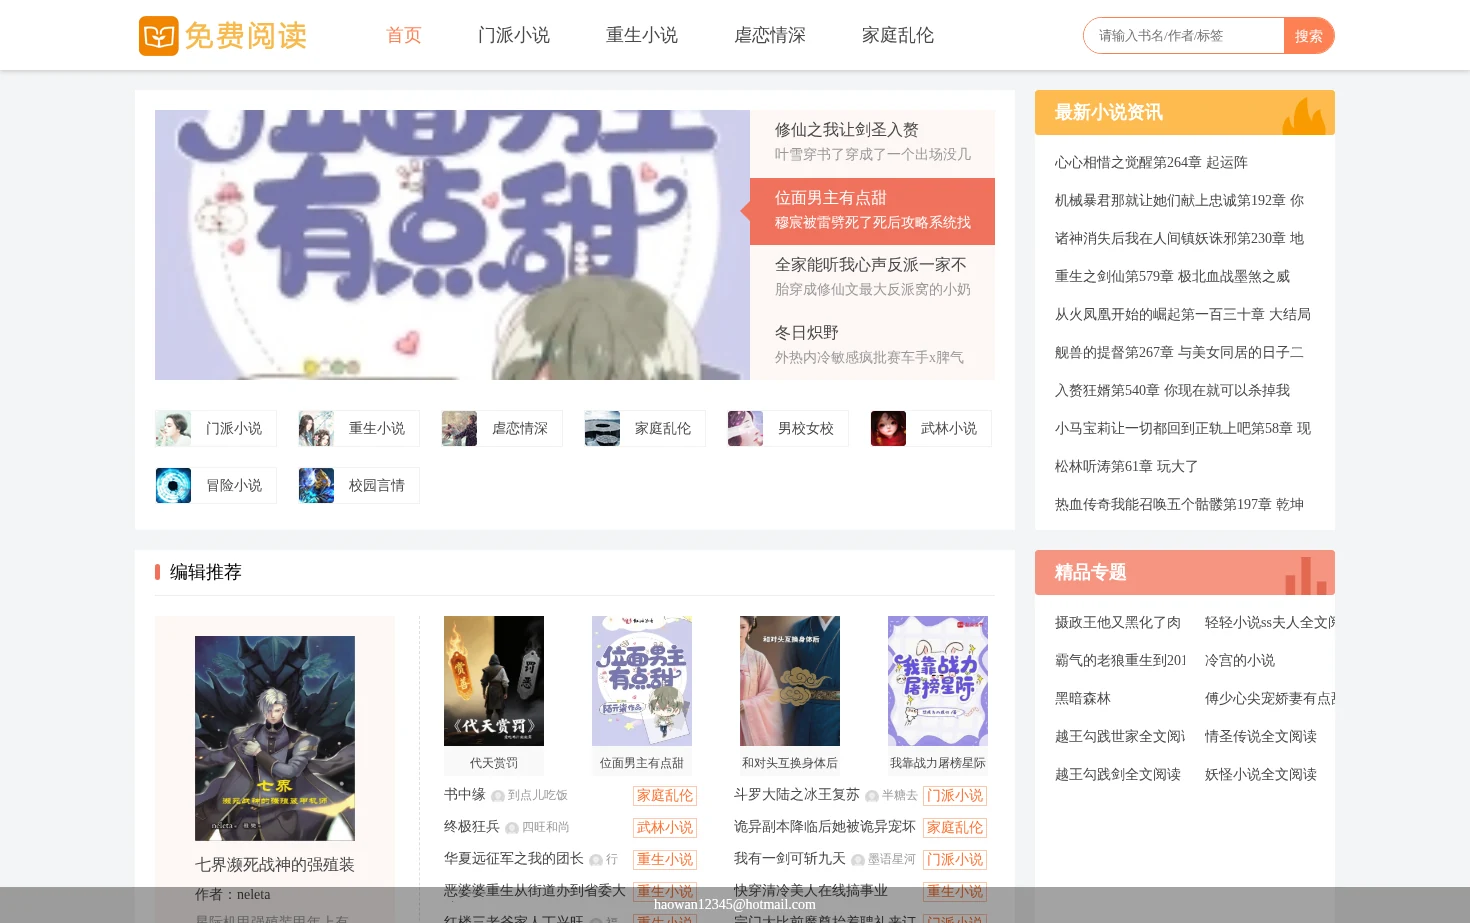Screen dimensions: 1470x923
Task: Open the 书中缘 novel link
Action: coord(465,795)
